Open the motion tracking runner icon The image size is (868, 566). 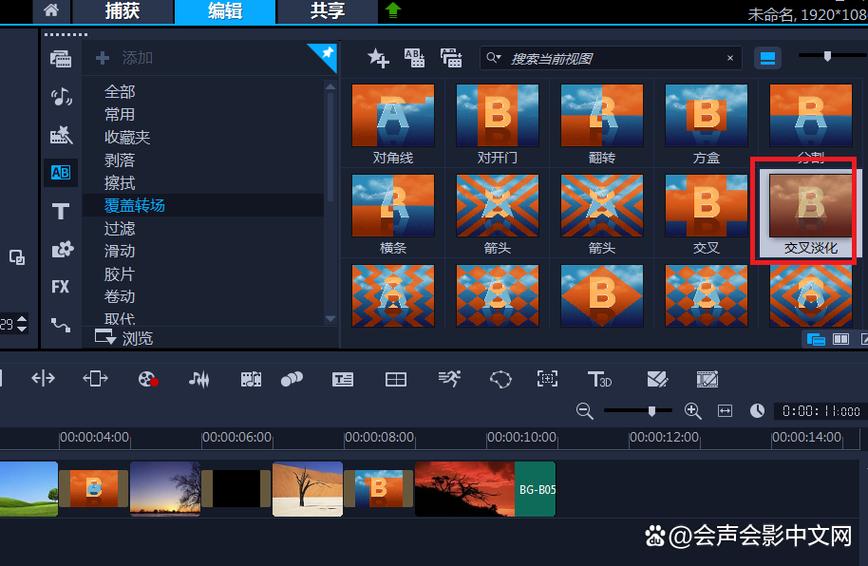point(449,379)
